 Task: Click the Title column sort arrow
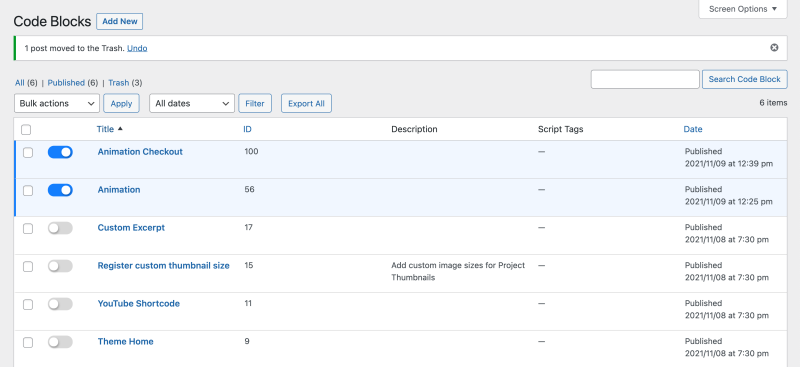click(120, 129)
